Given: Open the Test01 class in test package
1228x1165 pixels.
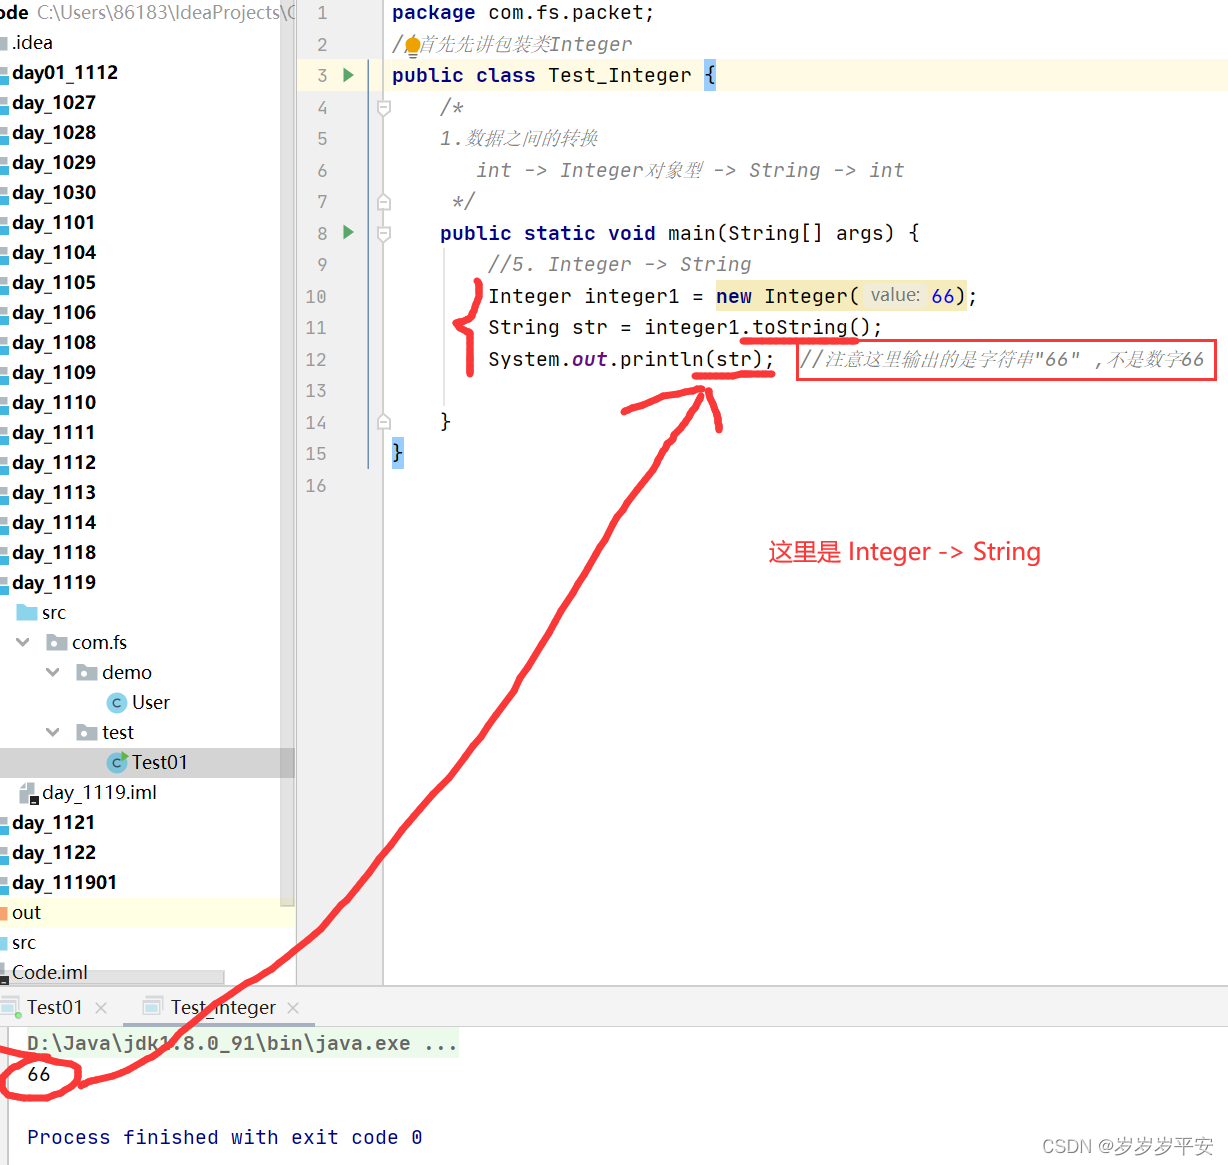Looking at the screenshot, I should point(160,761).
